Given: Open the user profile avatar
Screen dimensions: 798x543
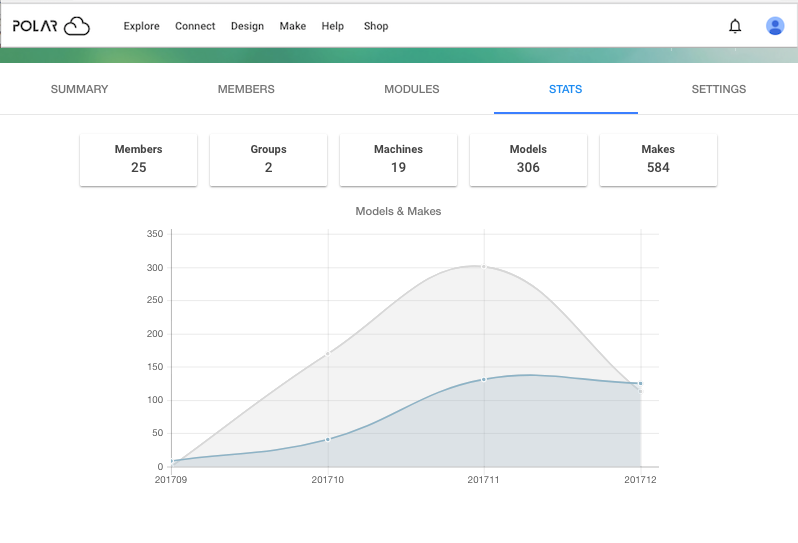Looking at the screenshot, I should click(775, 26).
